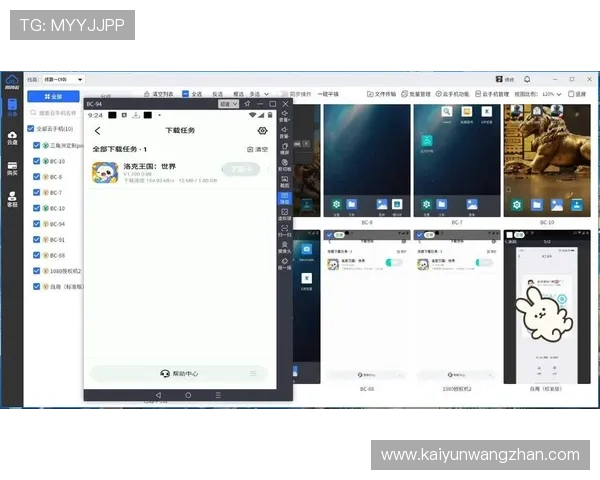
Task: Click 洛克王国:世界 app icon in download list
Action: [105, 173]
